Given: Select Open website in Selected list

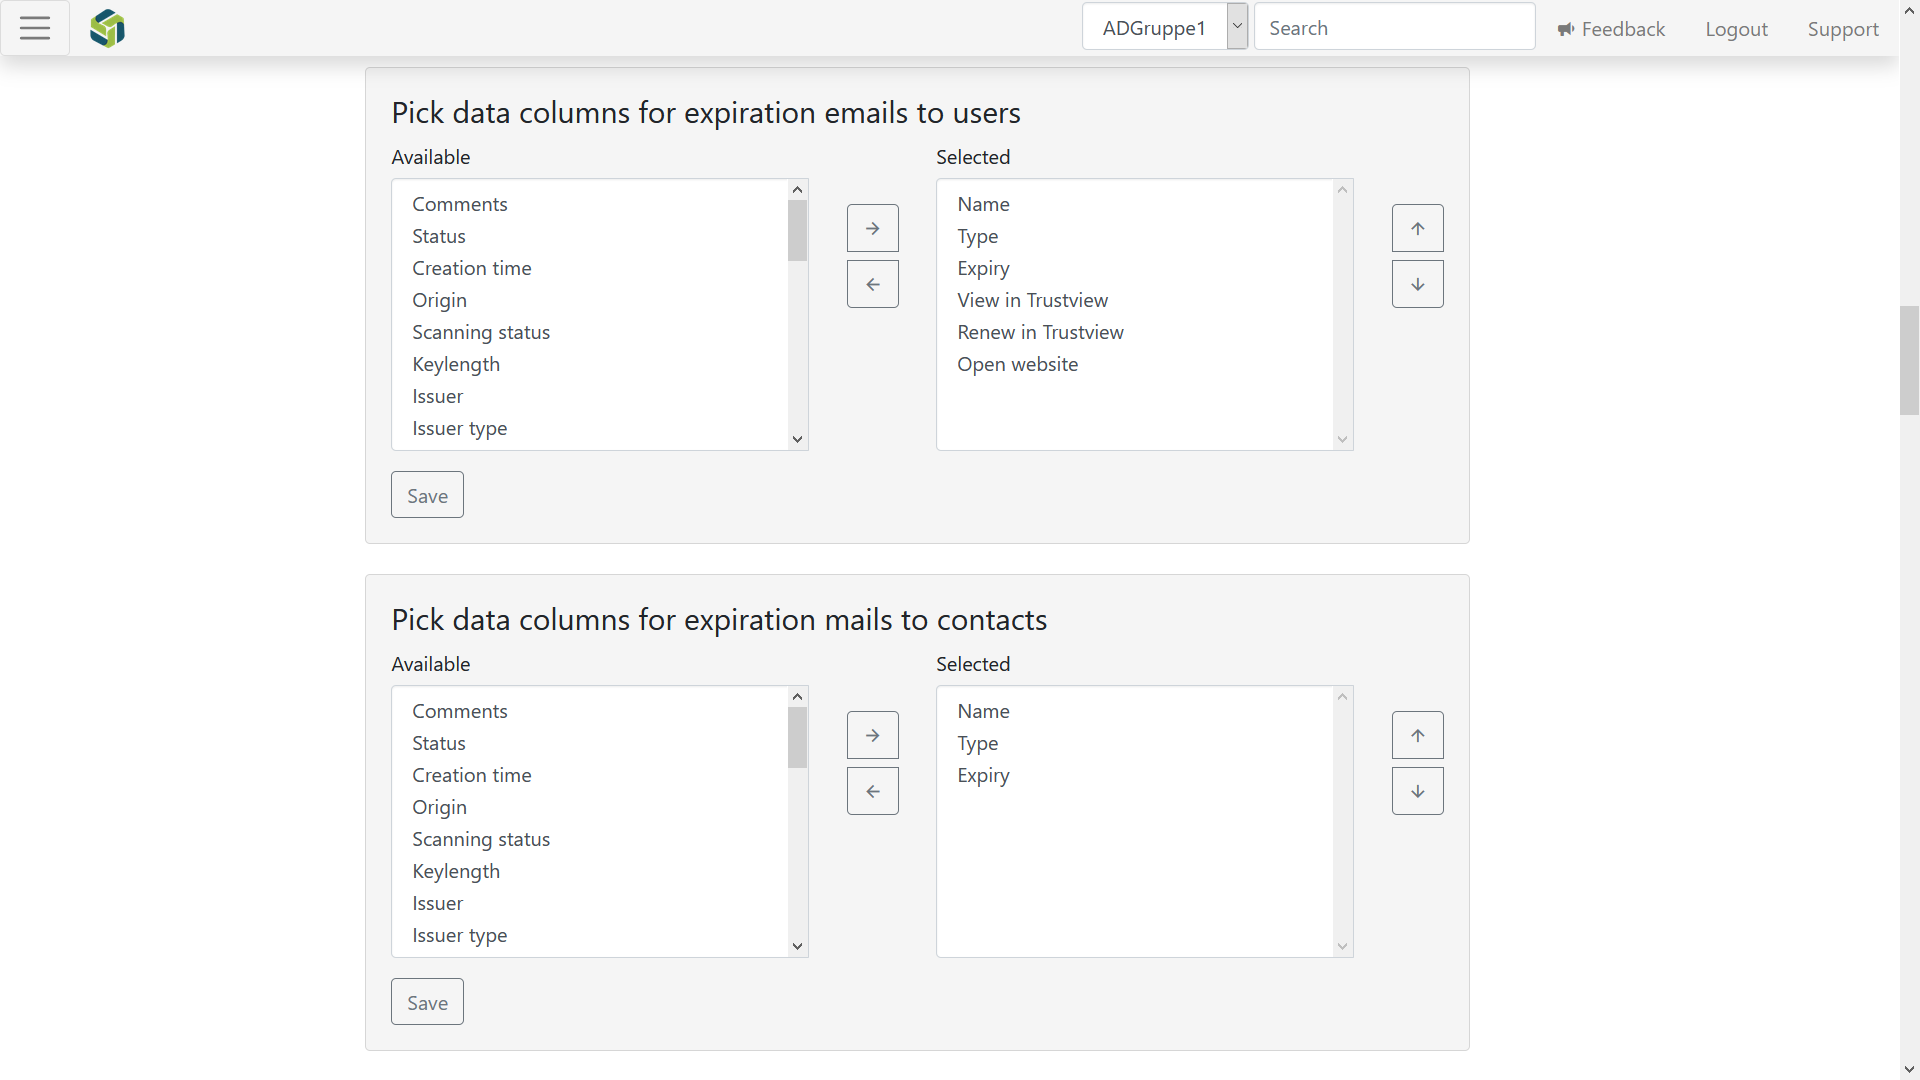Looking at the screenshot, I should click(1135, 364).
